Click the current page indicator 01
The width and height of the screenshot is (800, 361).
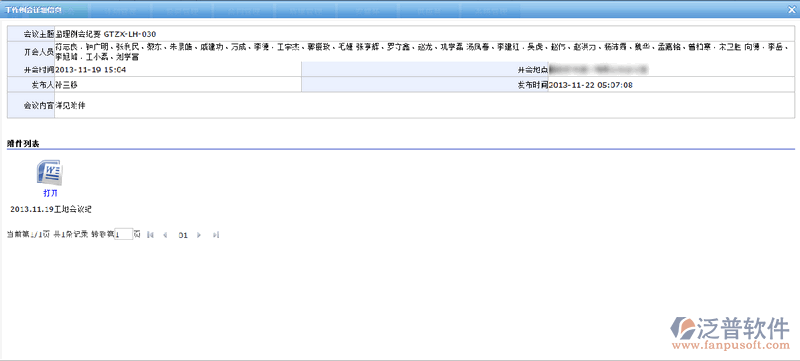pyautogui.click(x=183, y=235)
